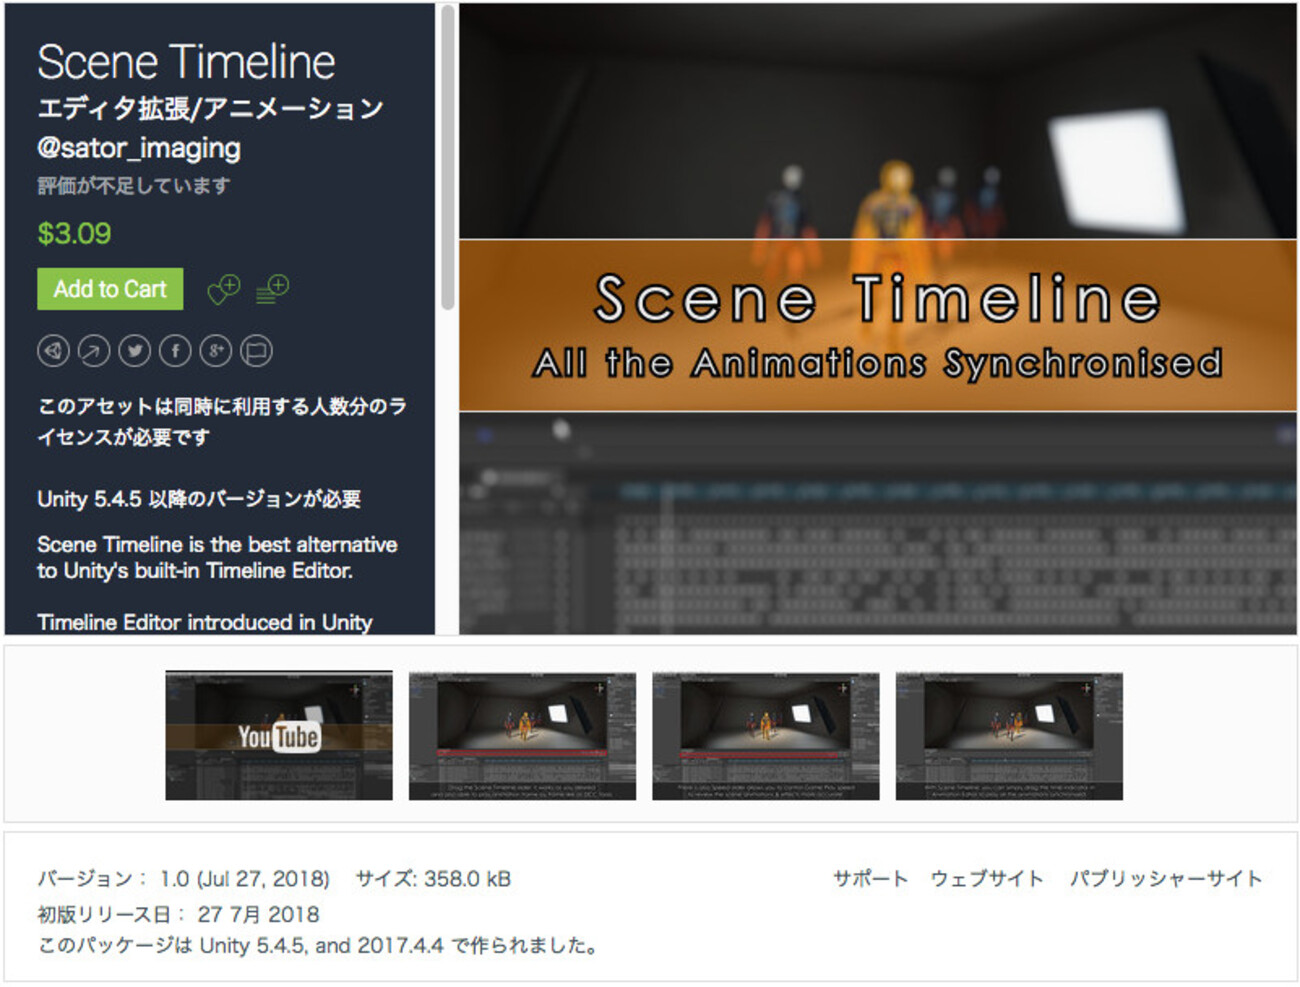Click the share arrow icon

[x=94, y=351]
